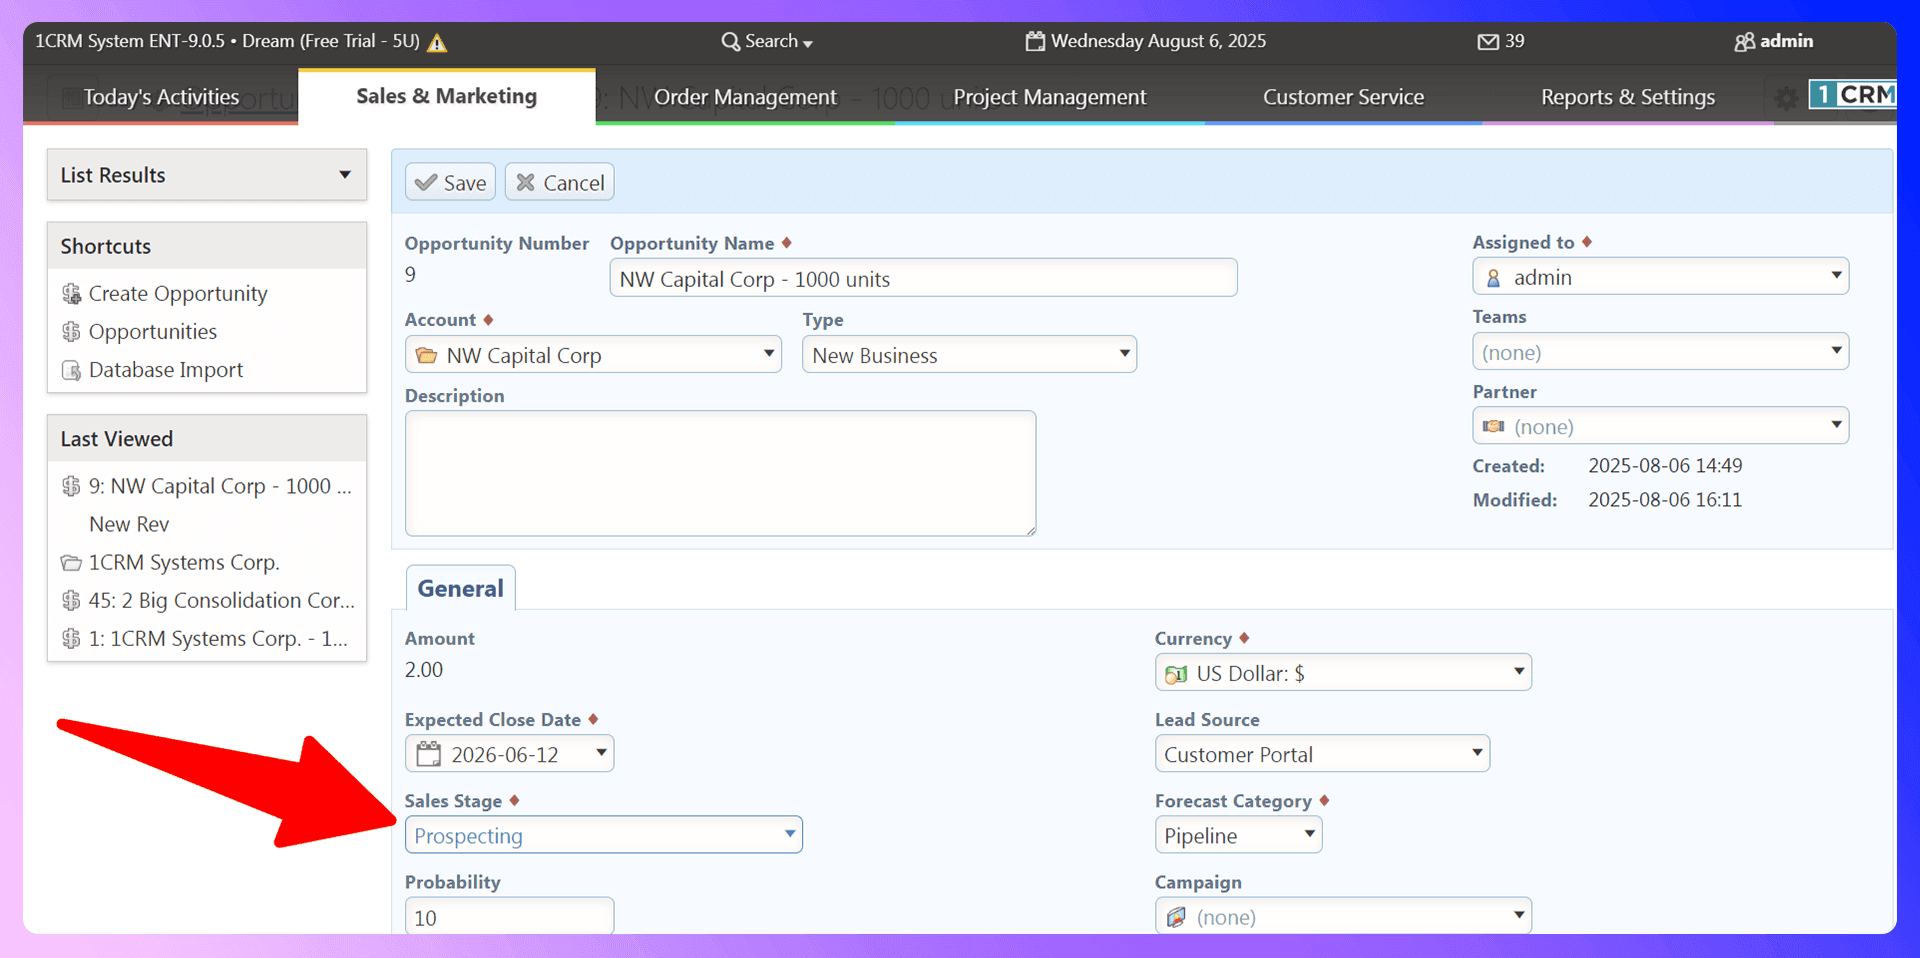Open the Sales Stage Prospecting dropdown
The image size is (1920, 958).
pos(603,835)
